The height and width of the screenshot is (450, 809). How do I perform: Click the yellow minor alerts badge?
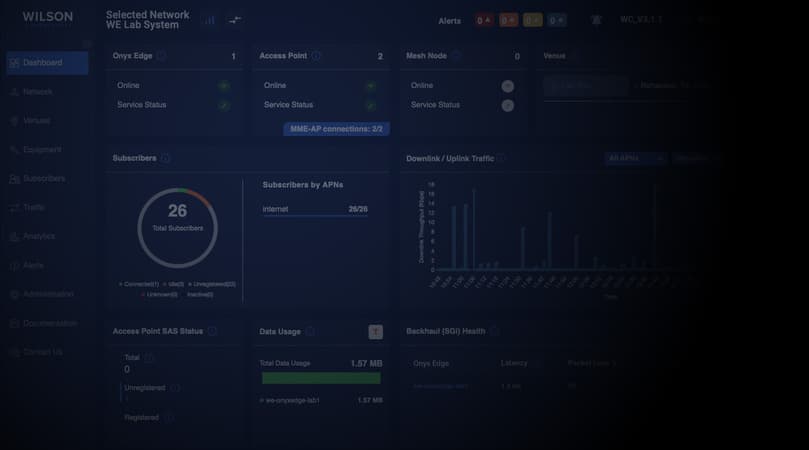tap(532, 20)
